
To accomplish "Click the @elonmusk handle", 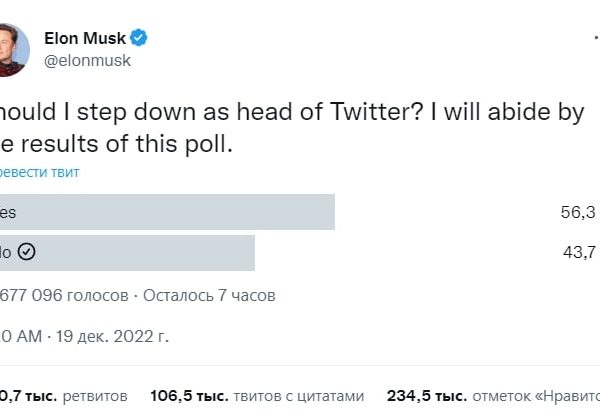I will 87,60.
